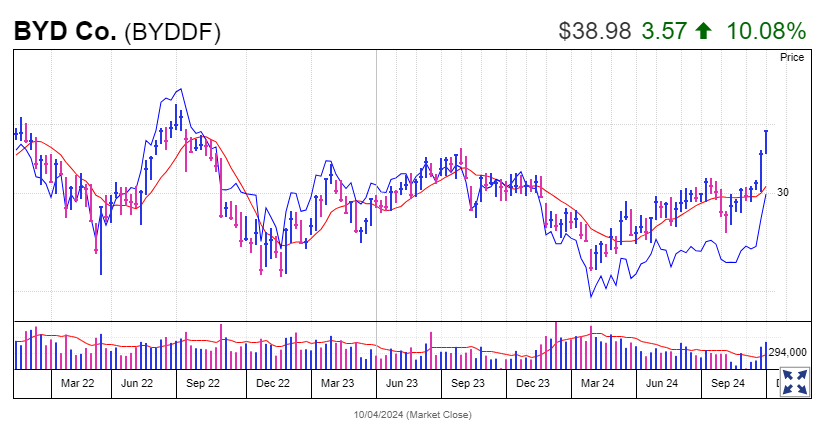Click the $38.98 share price
The height and width of the screenshot is (427, 820).
pos(595,31)
